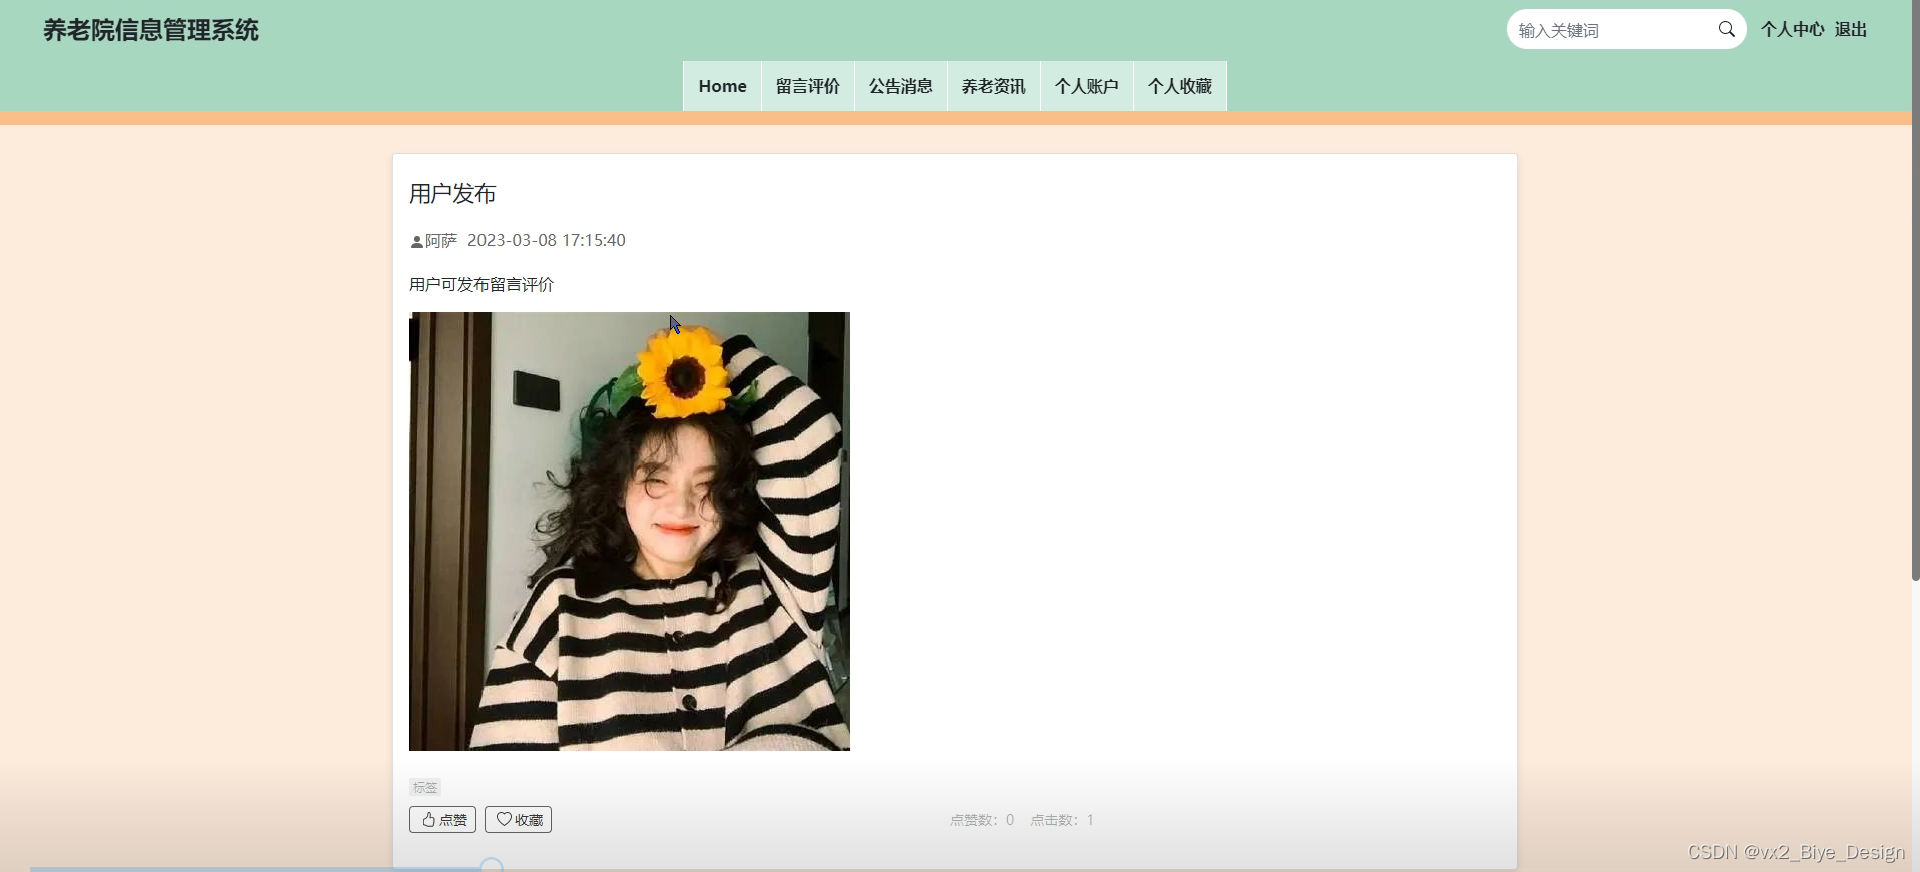Screen dimensions: 1920x872
Task: Open the 个人中心 link
Action: pyautogui.click(x=1792, y=30)
